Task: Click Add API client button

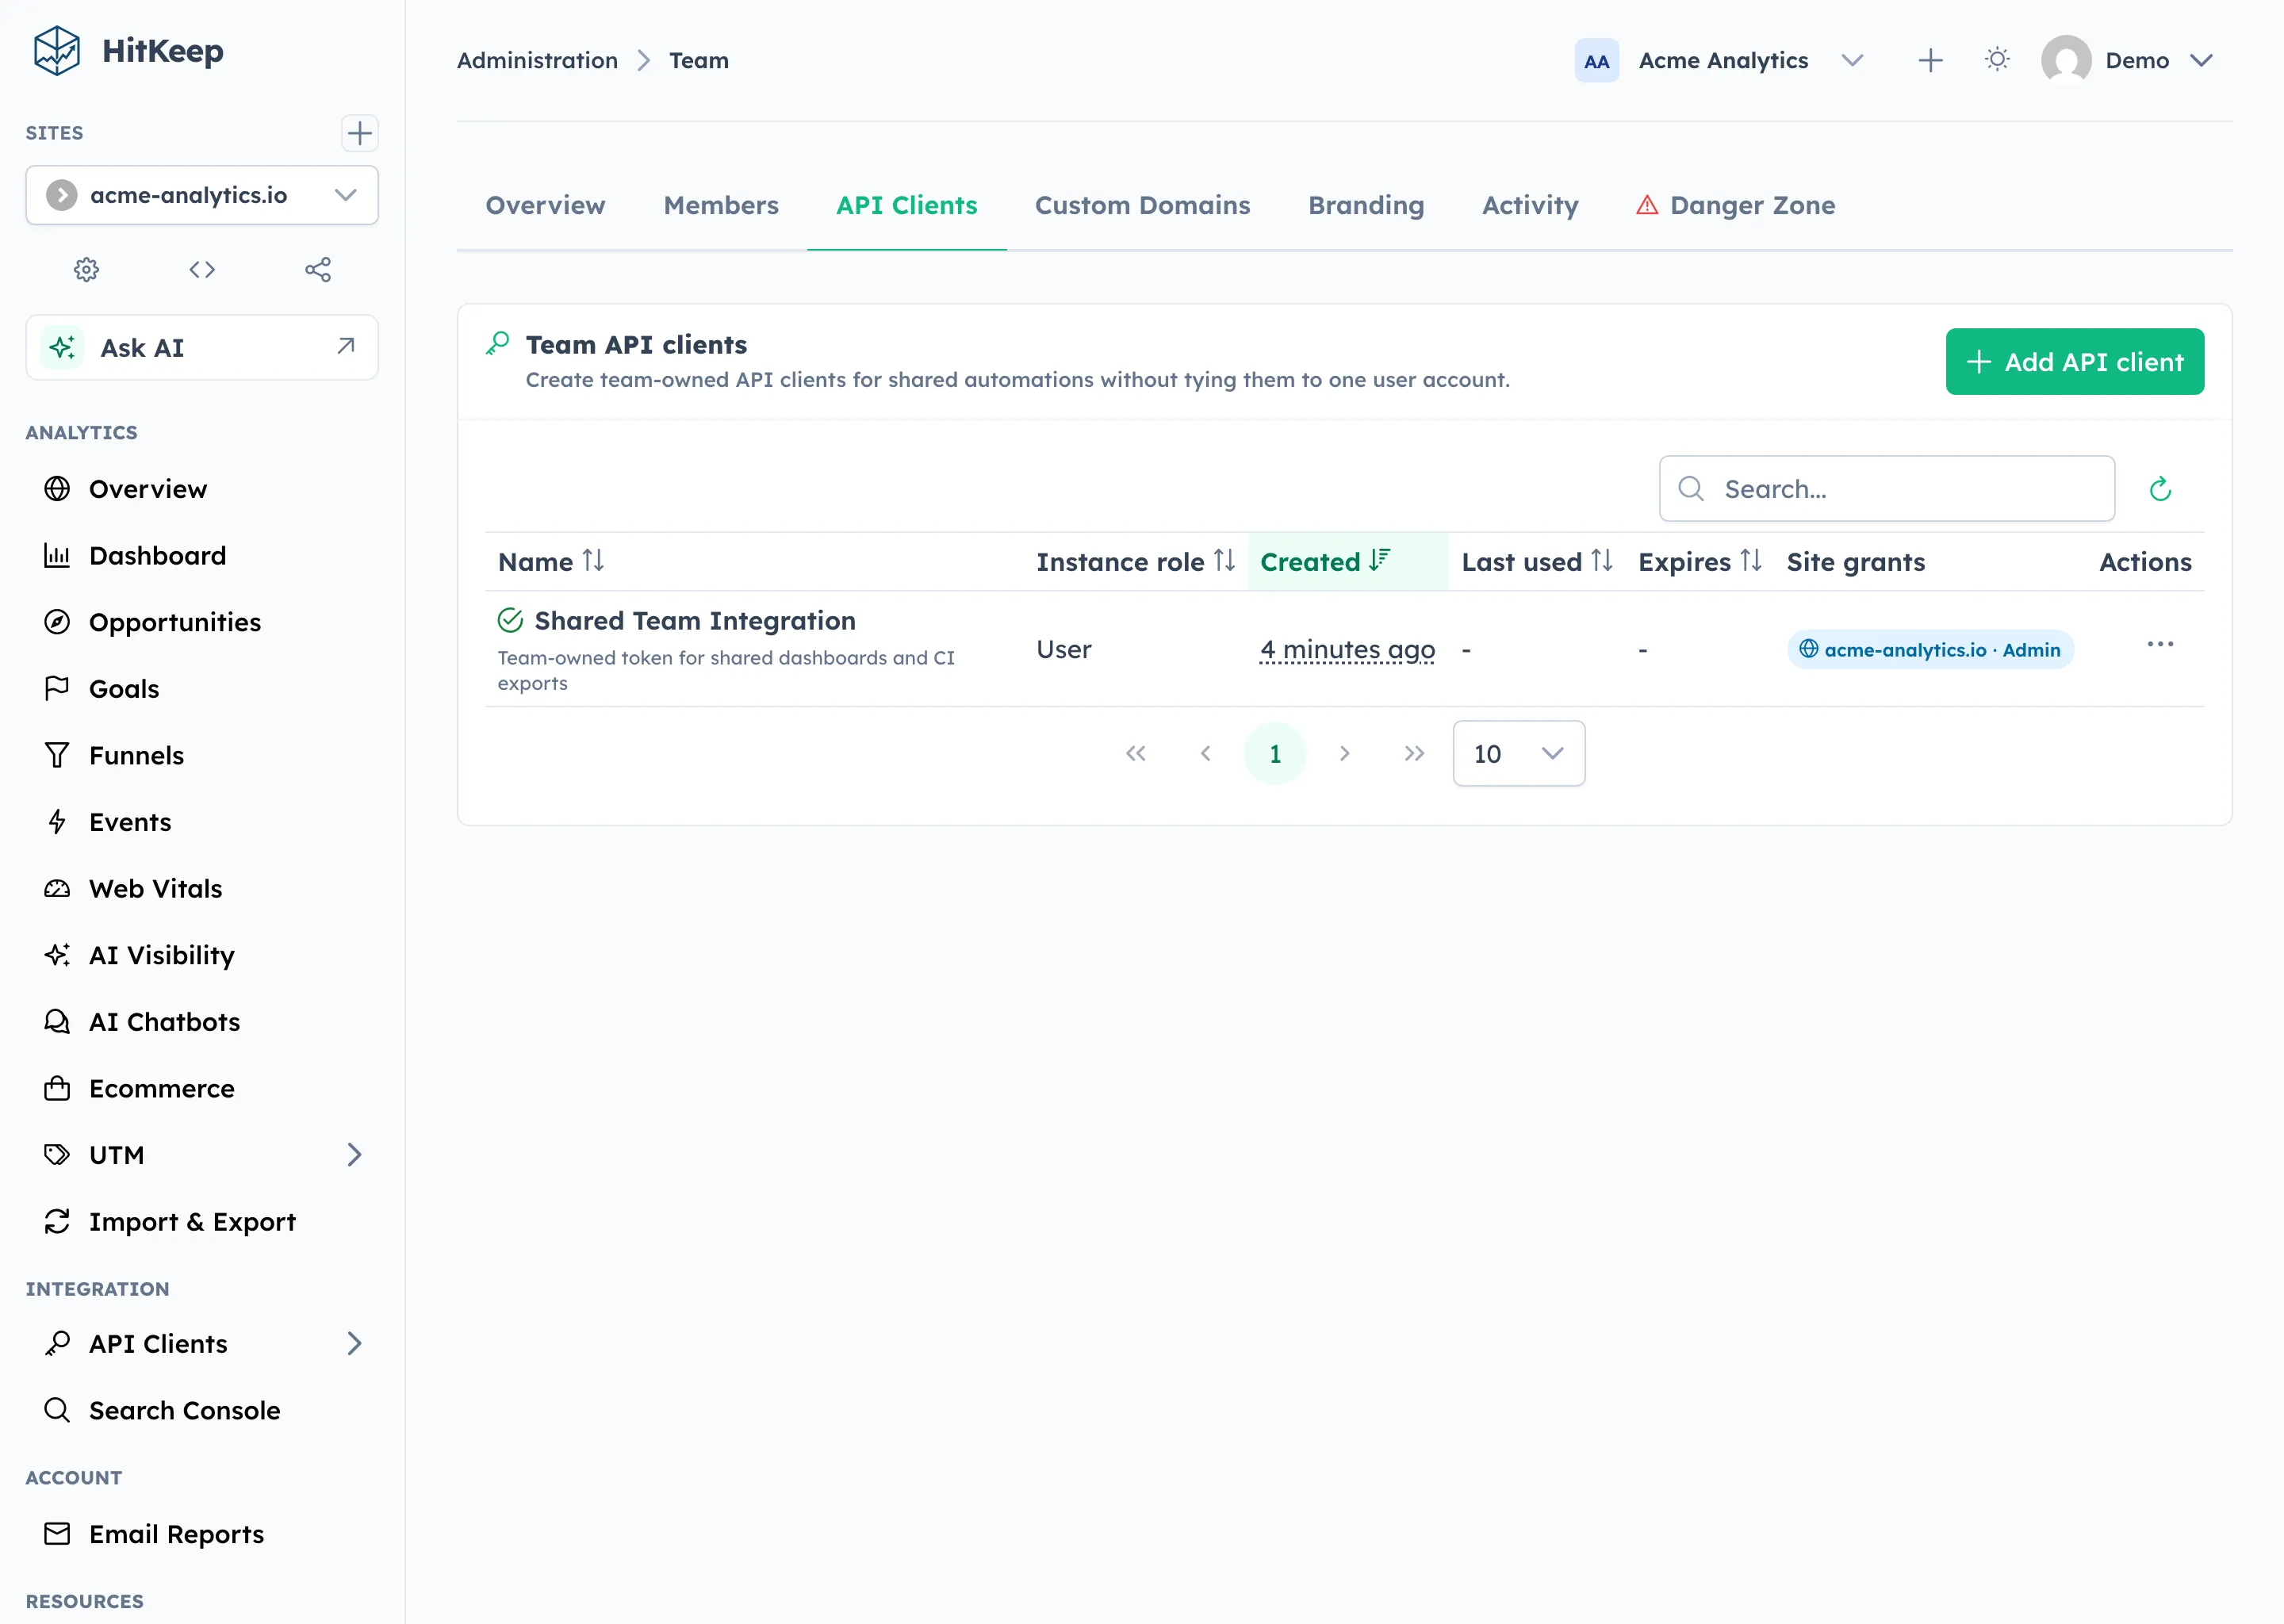Action: pyautogui.click(x=2074, y=361)
